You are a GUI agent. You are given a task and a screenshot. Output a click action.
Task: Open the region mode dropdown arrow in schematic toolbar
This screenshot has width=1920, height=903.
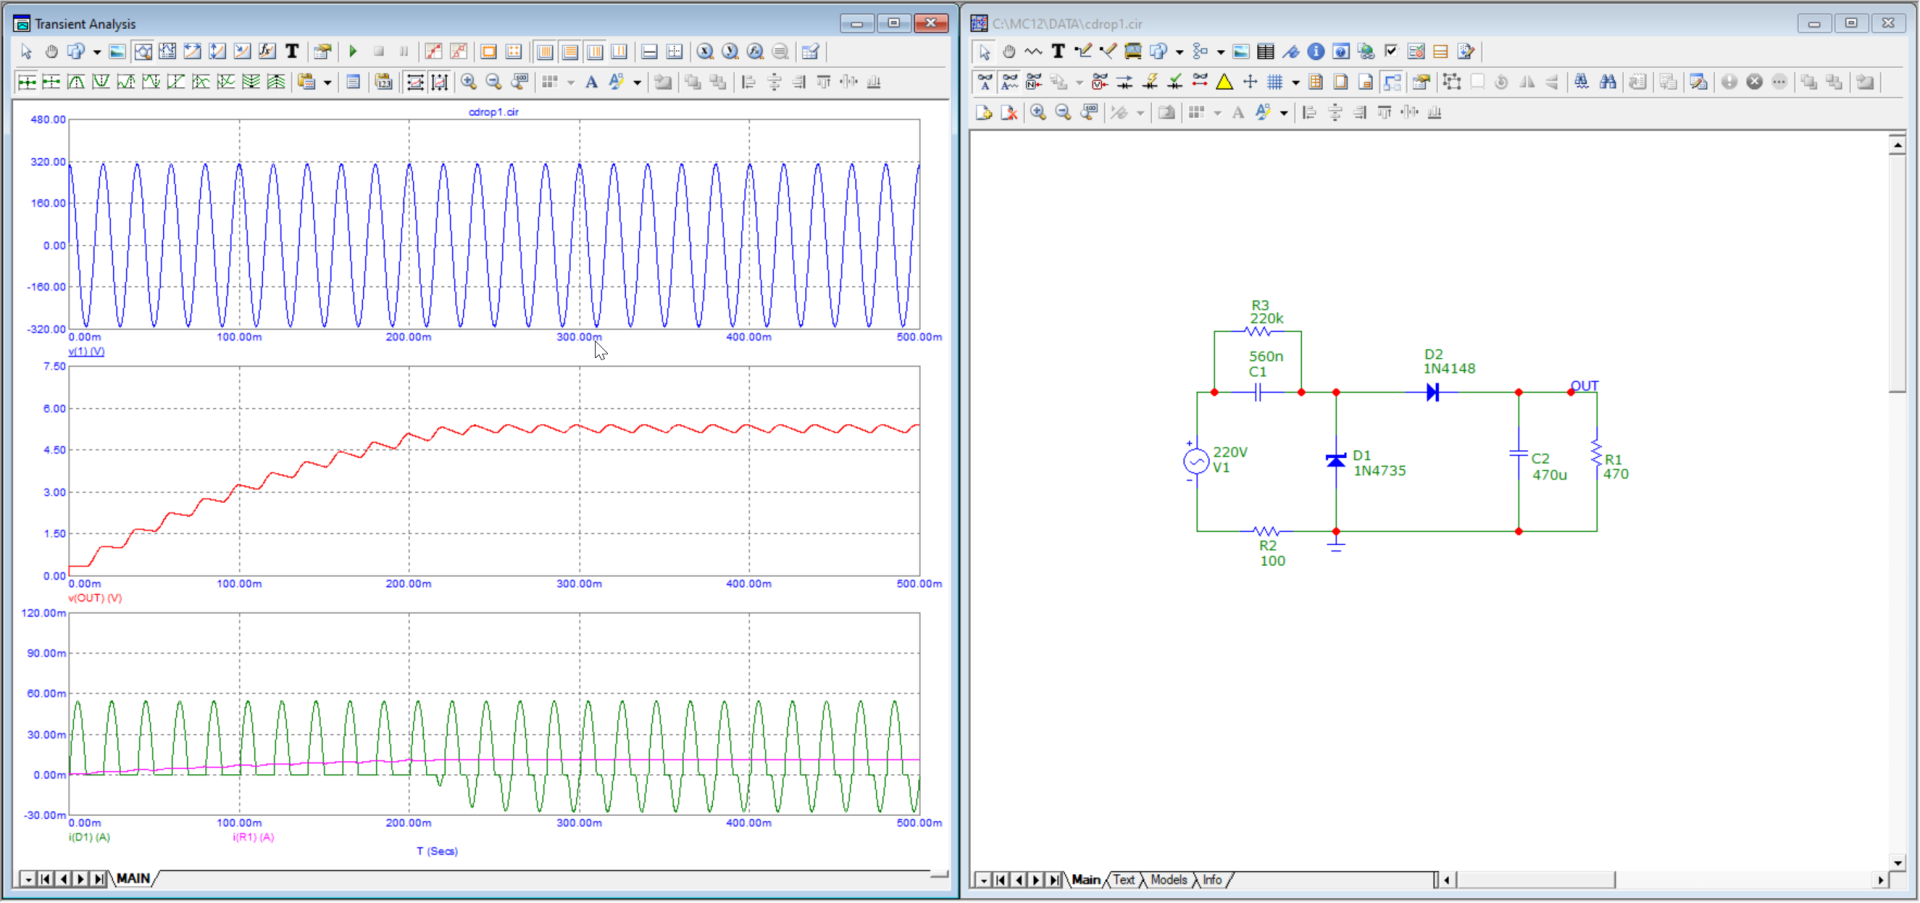1221,52
